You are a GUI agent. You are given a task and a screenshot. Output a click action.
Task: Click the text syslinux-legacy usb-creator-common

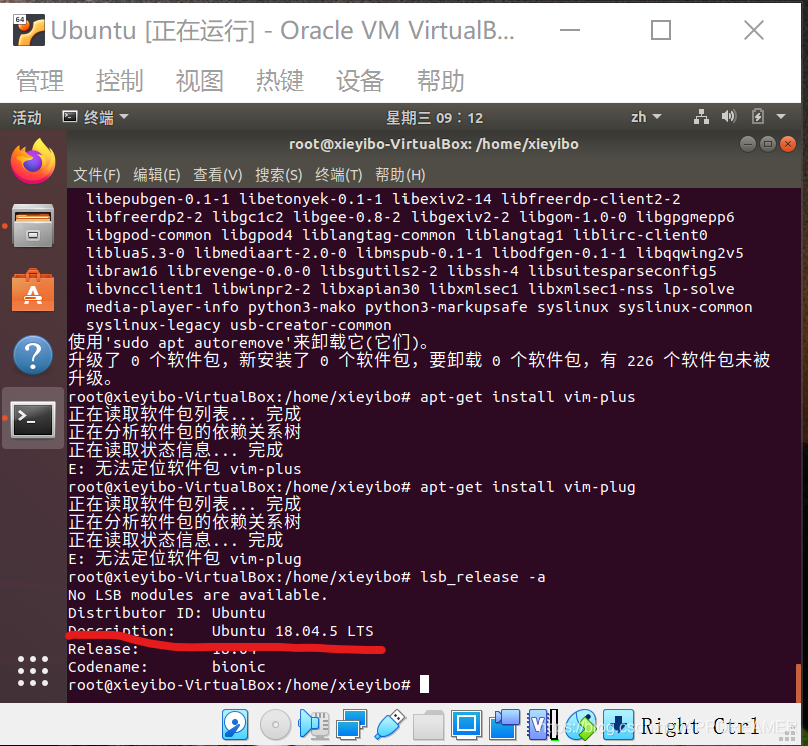pos(239,325)
